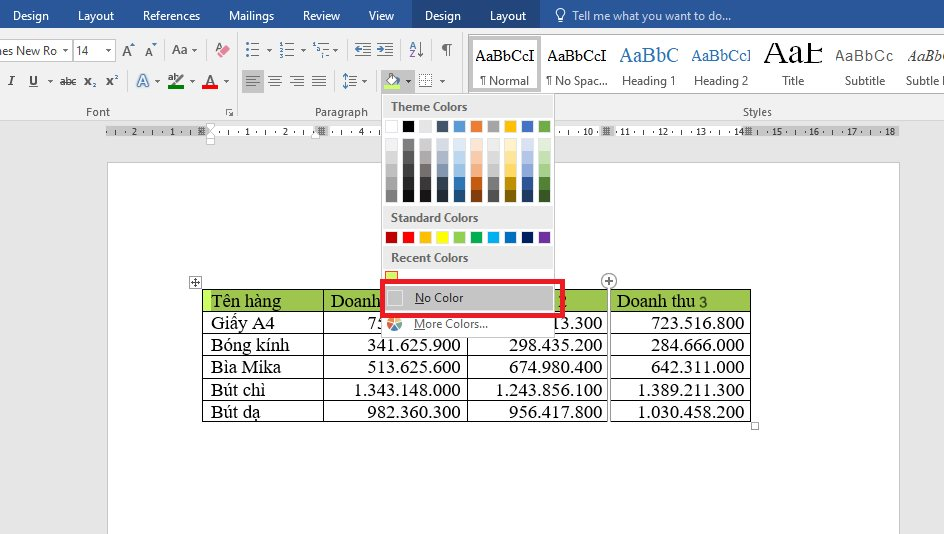Open the font color dropdown arrow
Viewport: 944px width, 534px height.
tap(226, 81)
